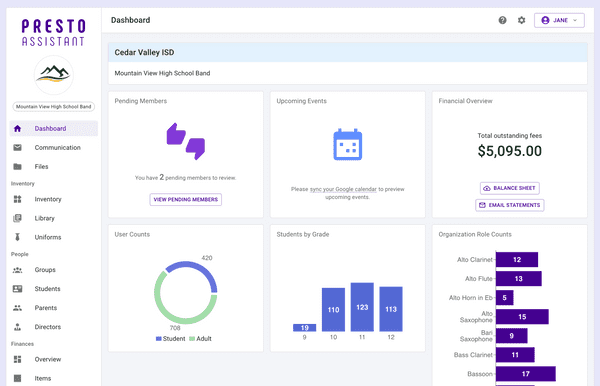Viewport: 600px width, 386px height.
Task: Open the Uniforms icon in sidebar
Action: pos(17,237)
